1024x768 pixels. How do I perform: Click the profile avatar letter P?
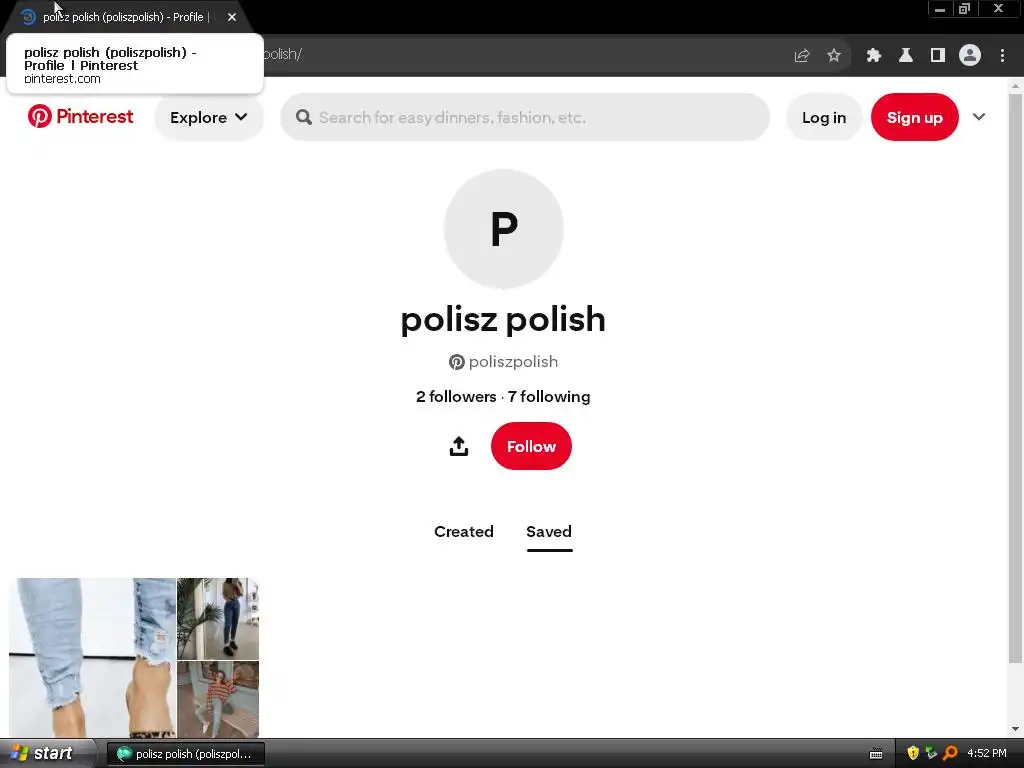pos(504,229)
